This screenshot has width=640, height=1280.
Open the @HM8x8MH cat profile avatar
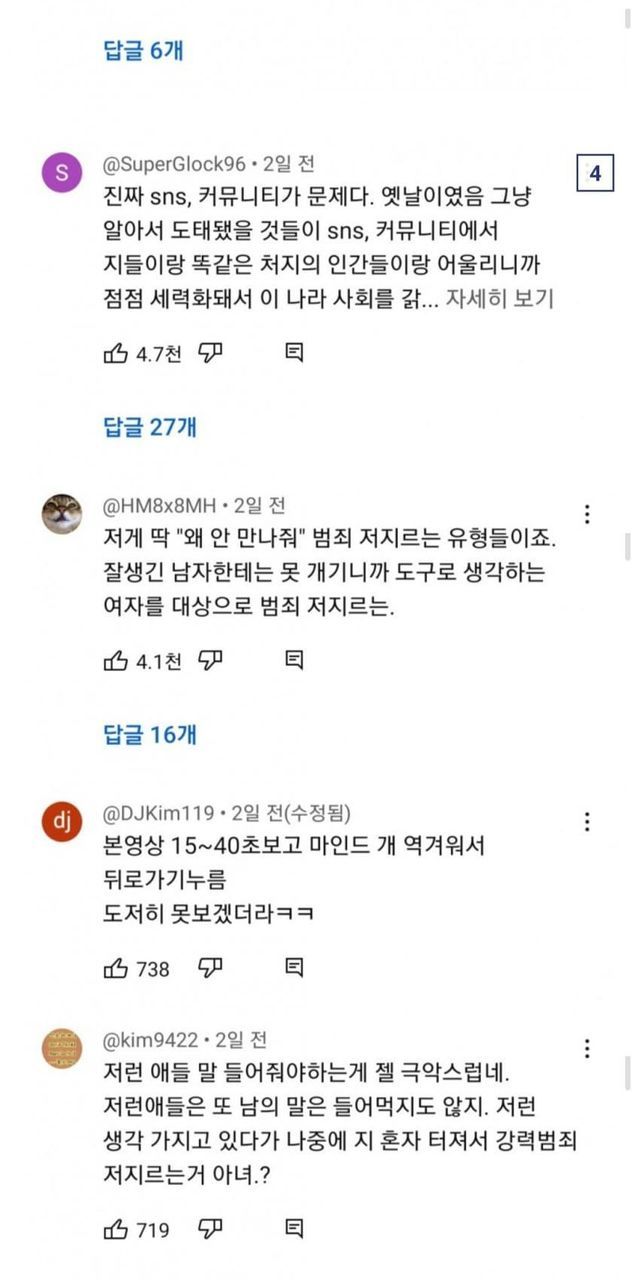61,514
